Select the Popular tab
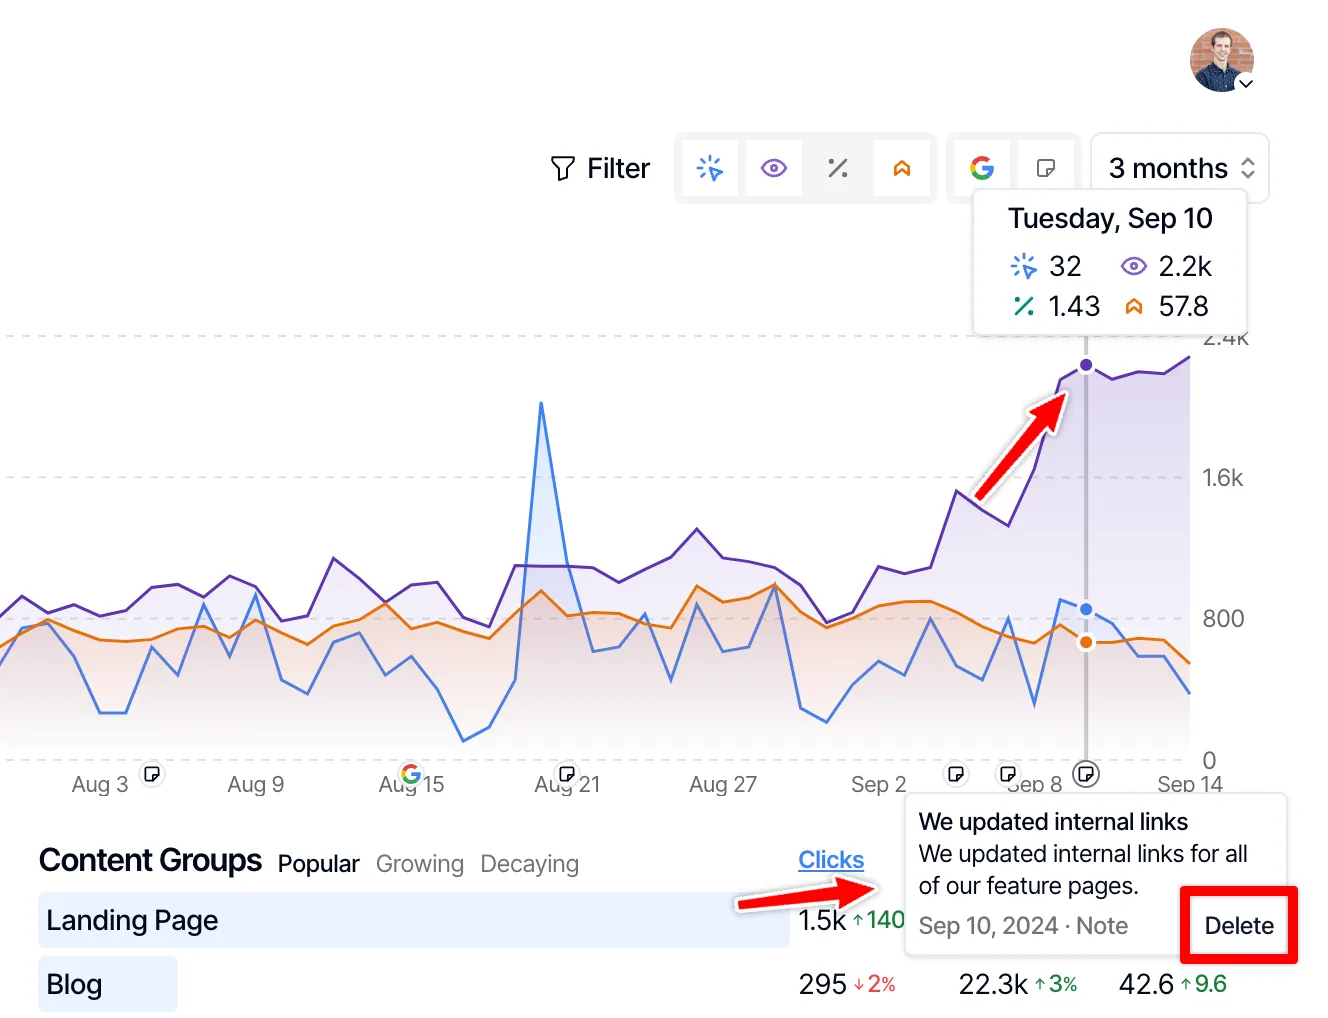This screenshot has width=1328, height=1018. click(318, 864)
